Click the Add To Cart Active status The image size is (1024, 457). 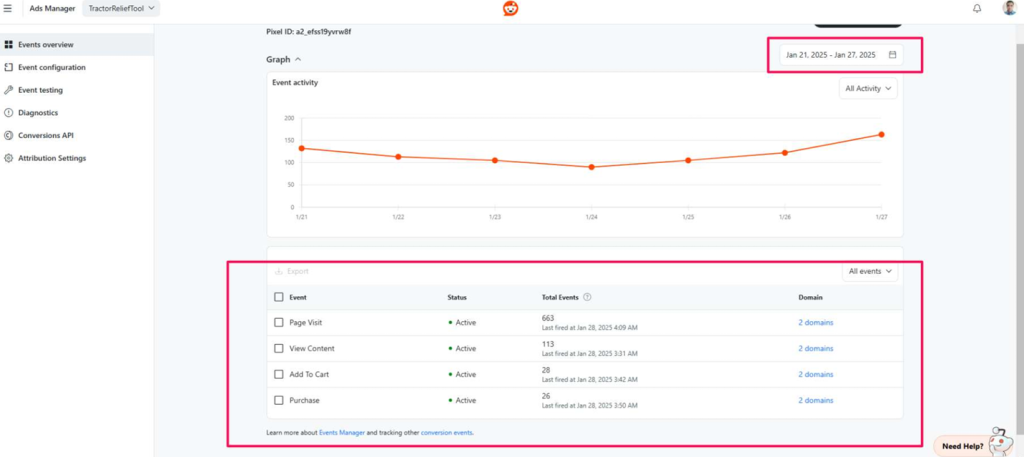(462, 375)
